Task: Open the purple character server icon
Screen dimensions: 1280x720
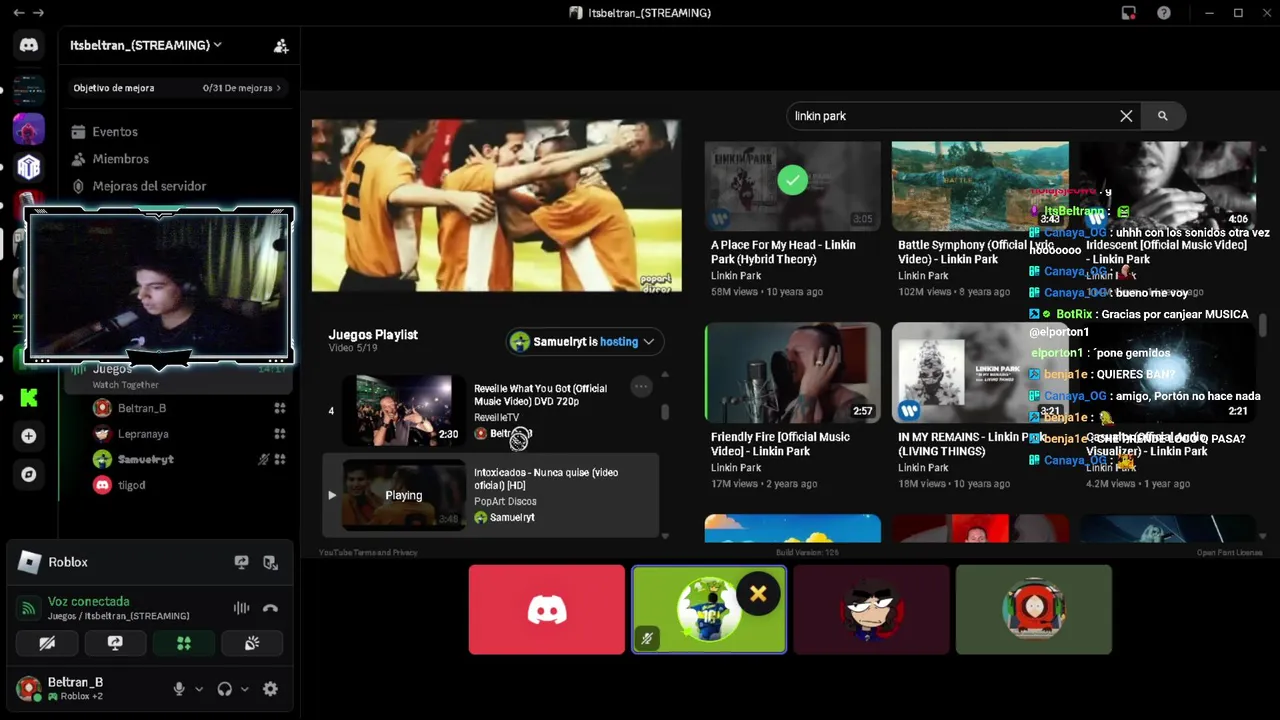Action: click(x=28, y=129)
